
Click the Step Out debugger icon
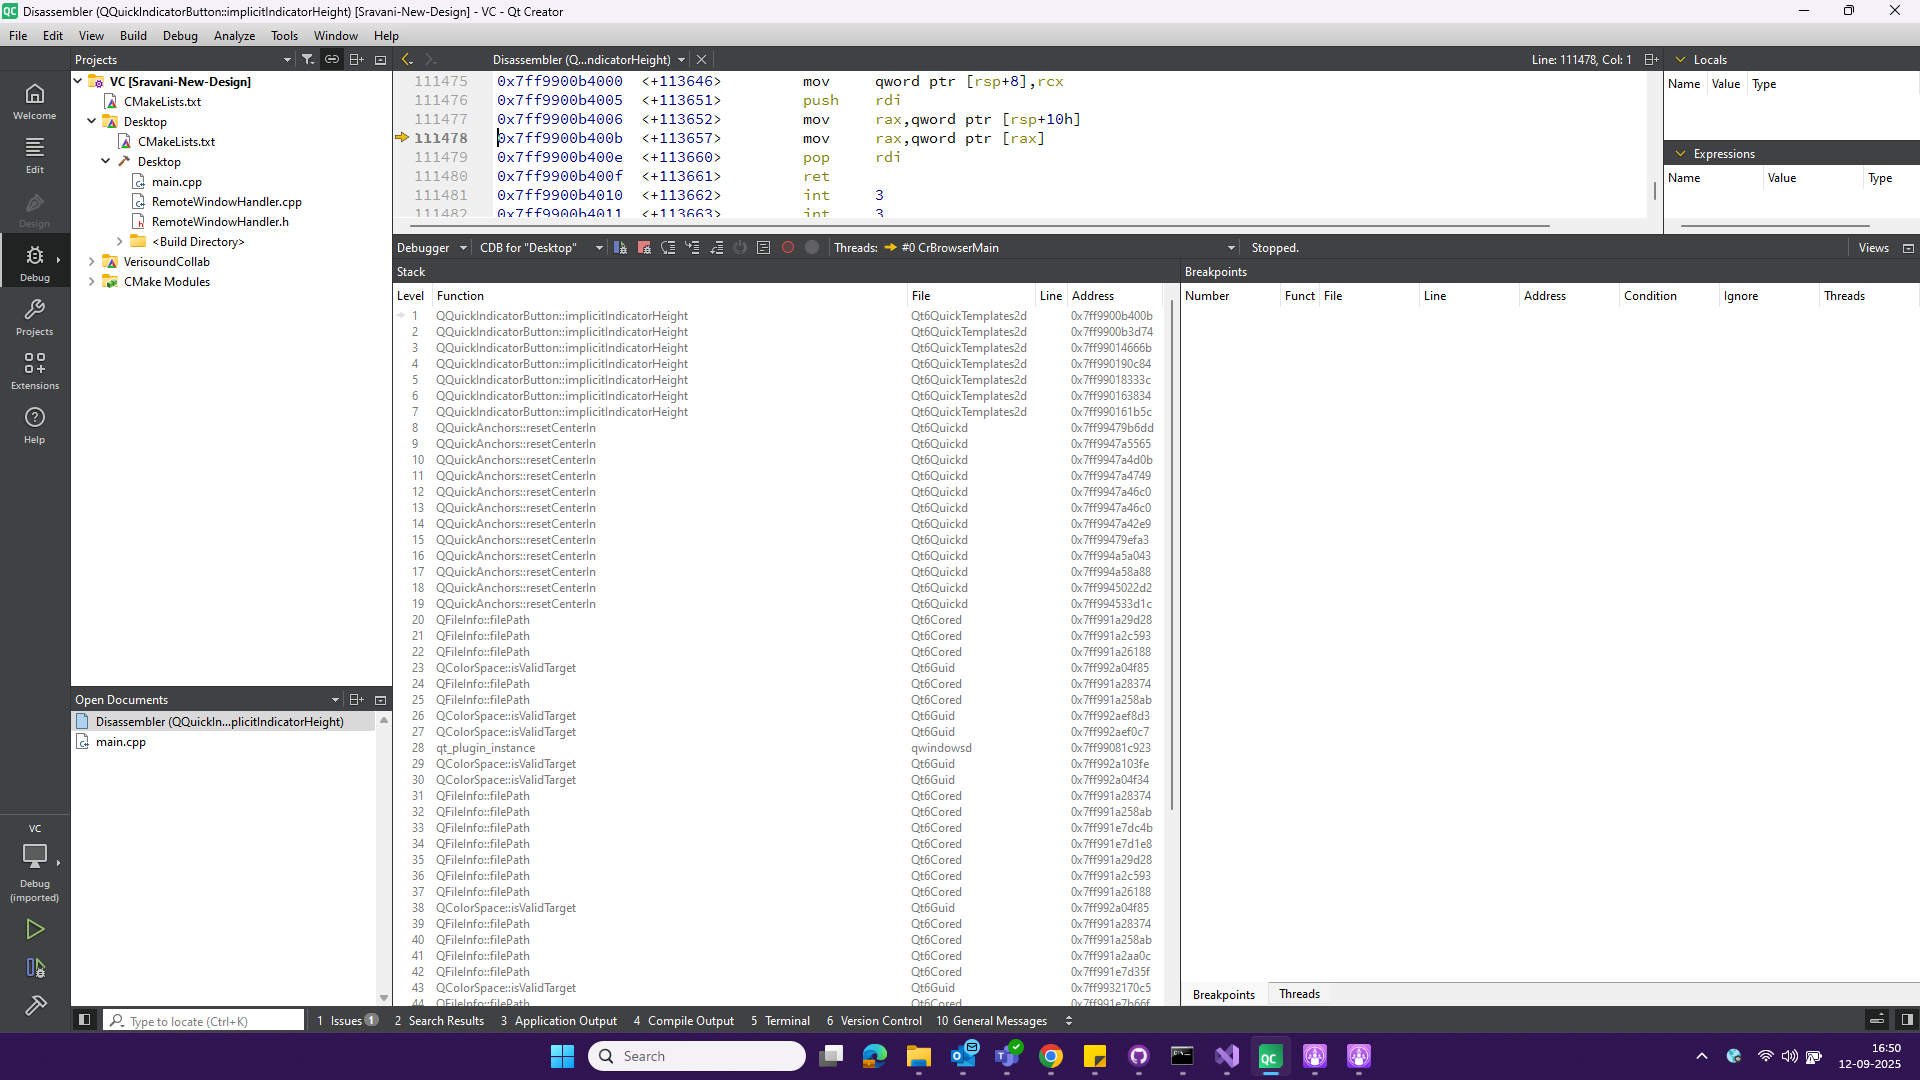716,248
